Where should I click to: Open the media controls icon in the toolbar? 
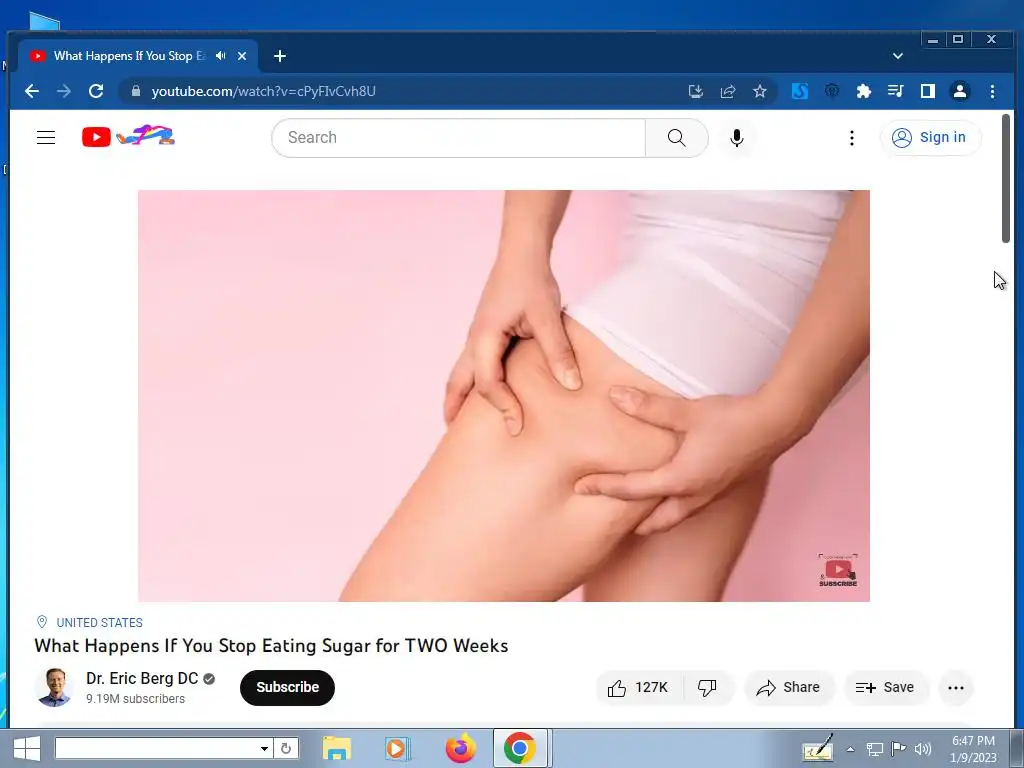pos(895,91)
